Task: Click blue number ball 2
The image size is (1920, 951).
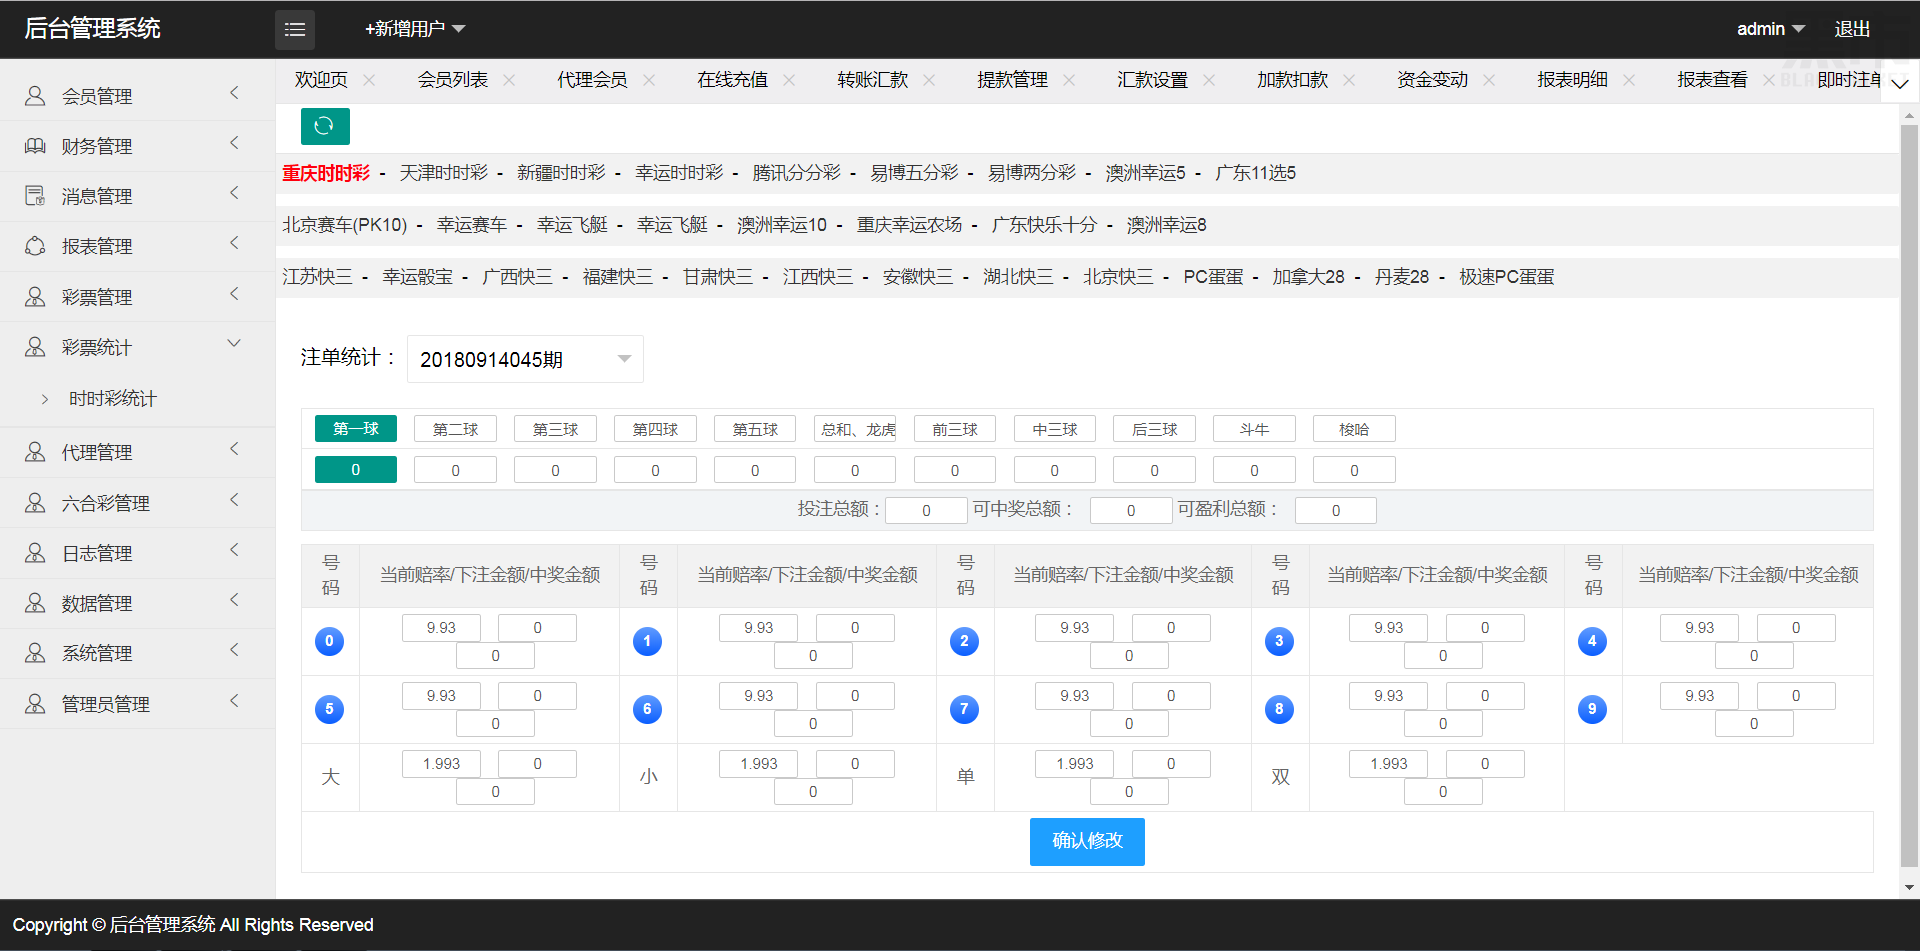Action: 964,641
